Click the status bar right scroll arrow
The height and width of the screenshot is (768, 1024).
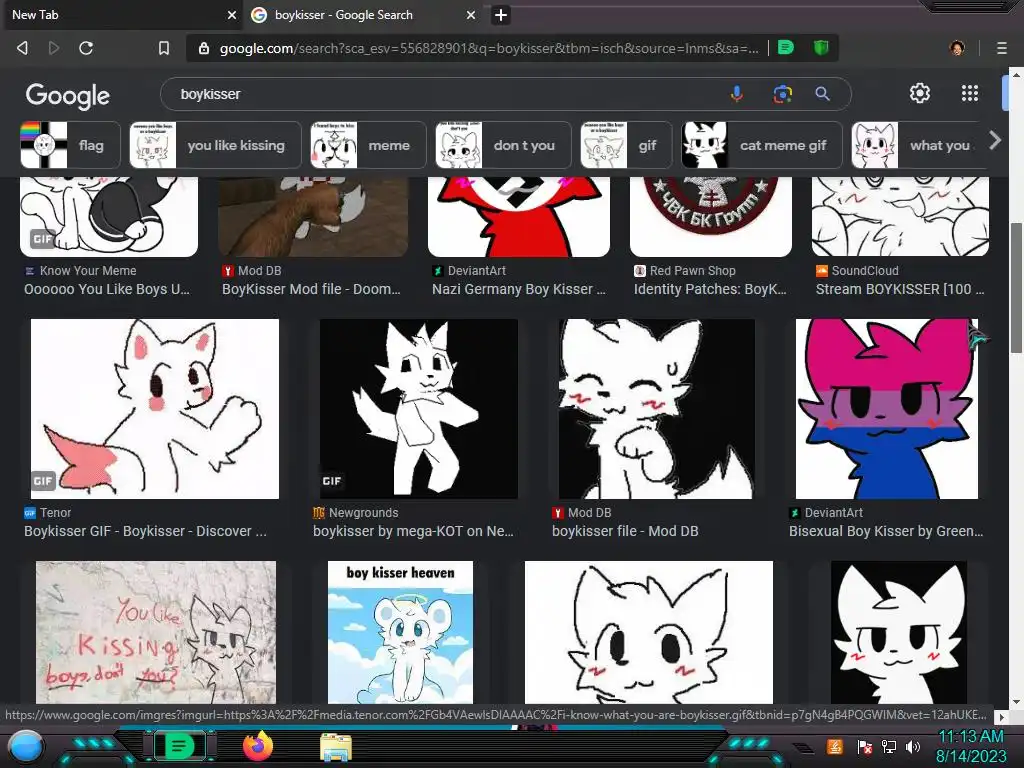(x=1000, y=716)
